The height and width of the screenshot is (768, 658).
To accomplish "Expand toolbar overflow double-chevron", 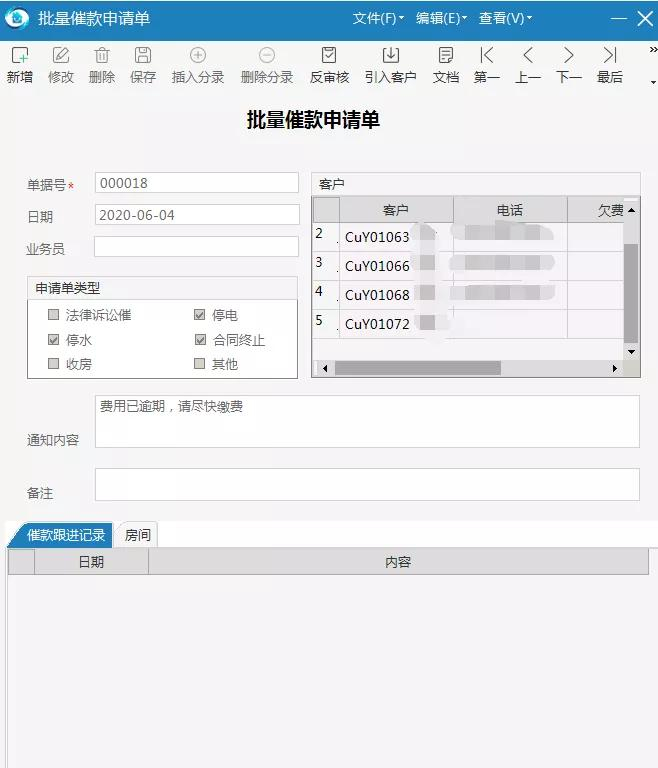I will click(x=653, y=49).
